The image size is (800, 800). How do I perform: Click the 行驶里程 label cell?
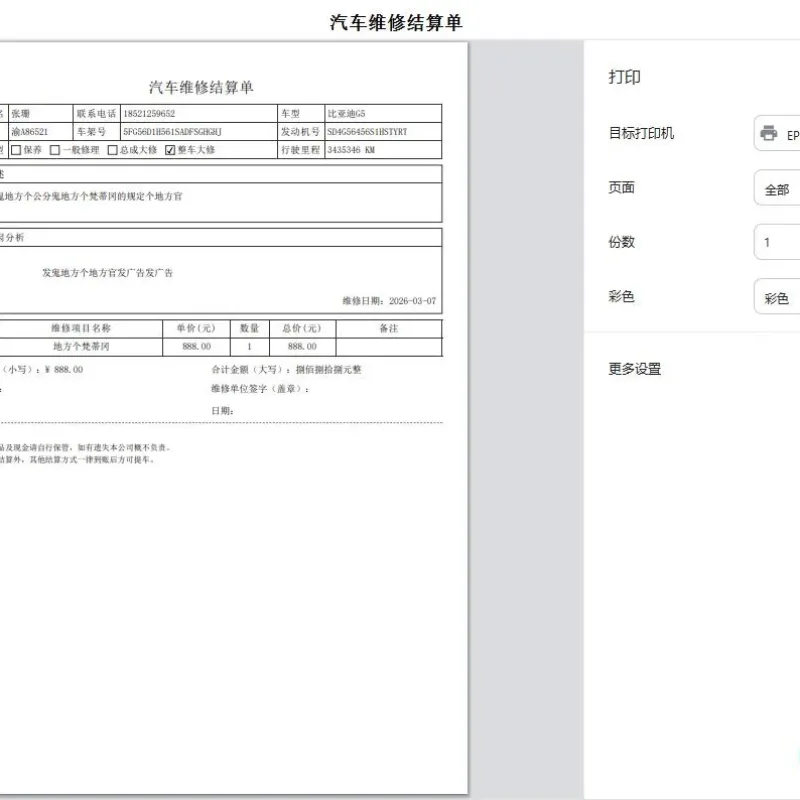tap(301, 150)
